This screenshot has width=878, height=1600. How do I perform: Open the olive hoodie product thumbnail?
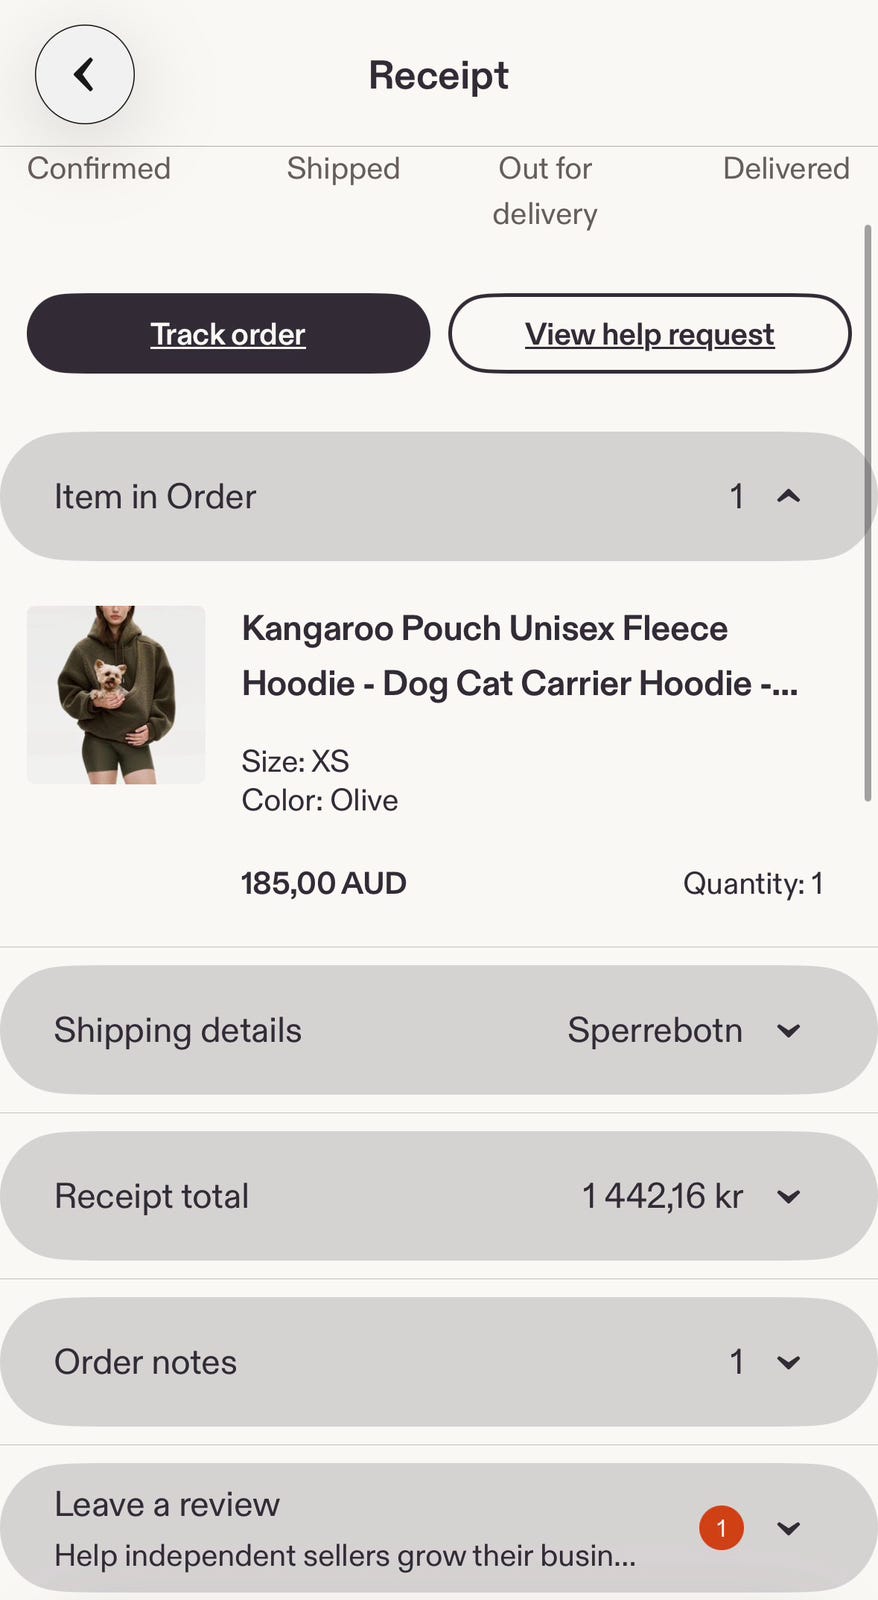116,695
